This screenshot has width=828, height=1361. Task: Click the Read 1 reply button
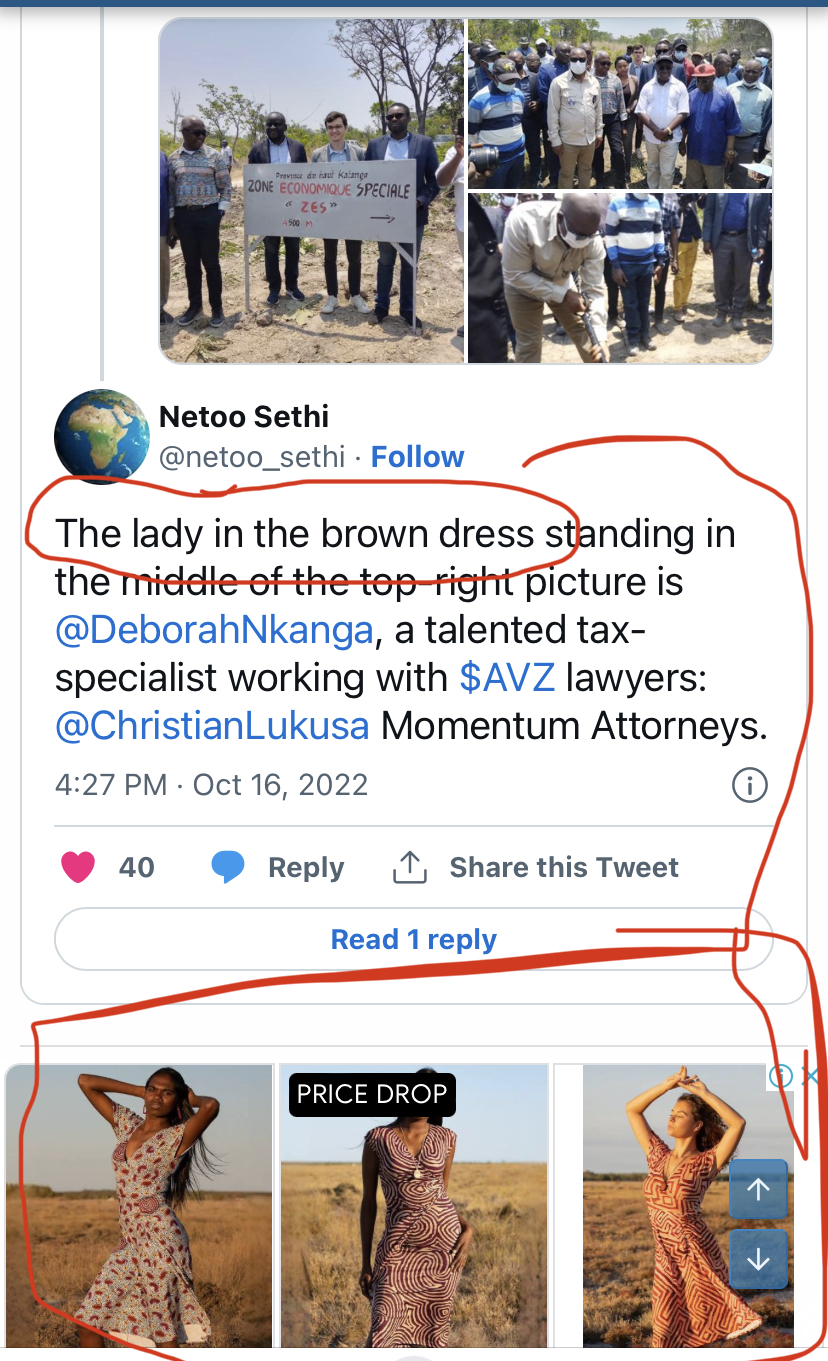tap(413, 940)
